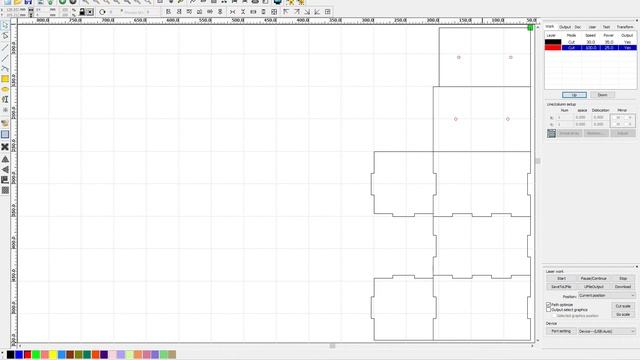Viewport: 640px width, 360px height.
Task: Activate the text tool
Action: click(5, 100)
